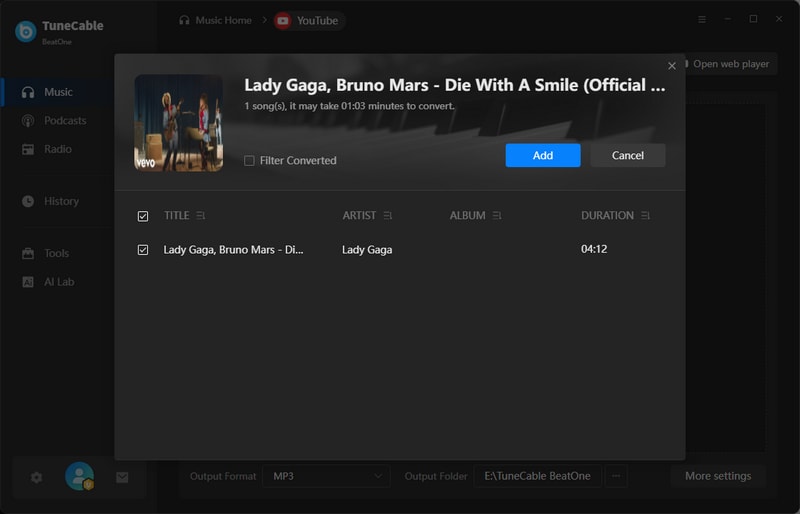
Task: Click Open web player button
Action: [x=731, y=64]
